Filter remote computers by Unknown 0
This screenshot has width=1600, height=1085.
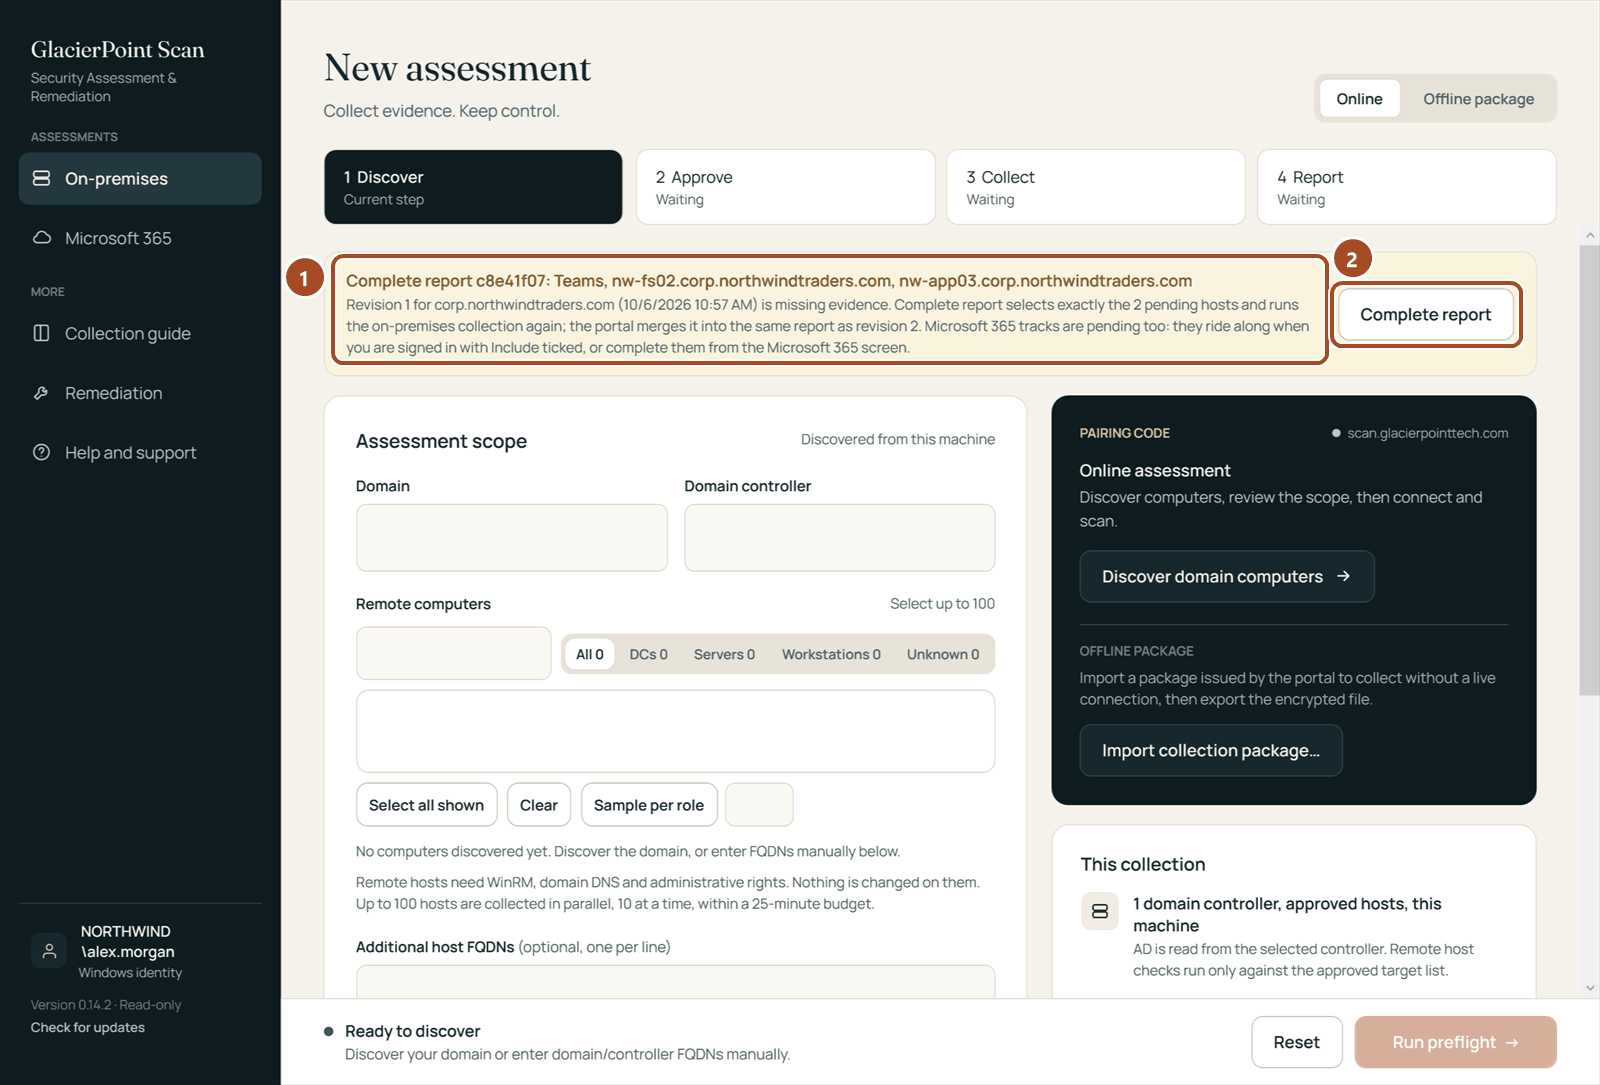coord(943,654)
